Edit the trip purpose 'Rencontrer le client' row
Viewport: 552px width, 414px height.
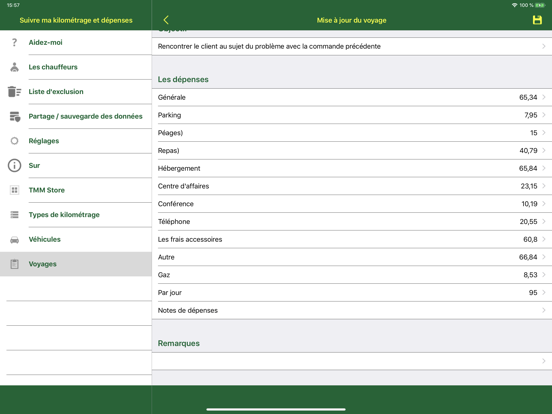[x=352, y=46]
